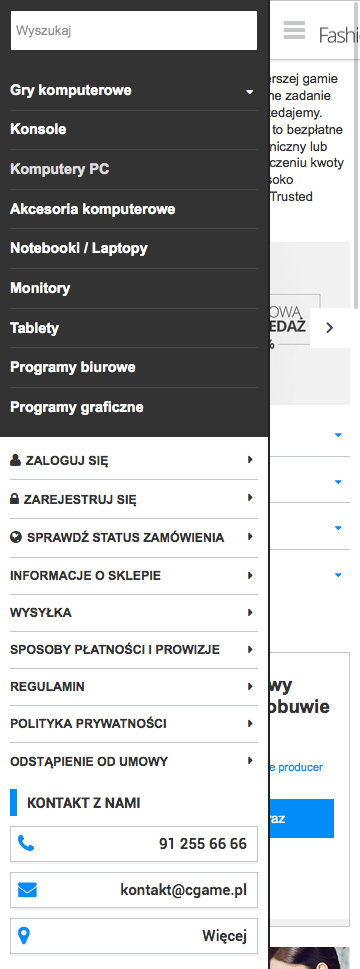Click the banner next-slide arrow

pyautogui.click(x=330, y=328)
